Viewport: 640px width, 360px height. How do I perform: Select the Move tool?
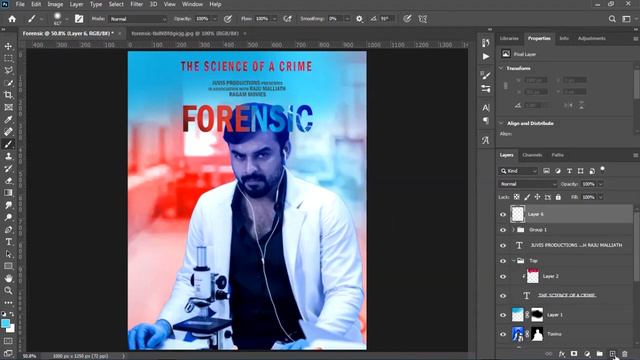8,46
